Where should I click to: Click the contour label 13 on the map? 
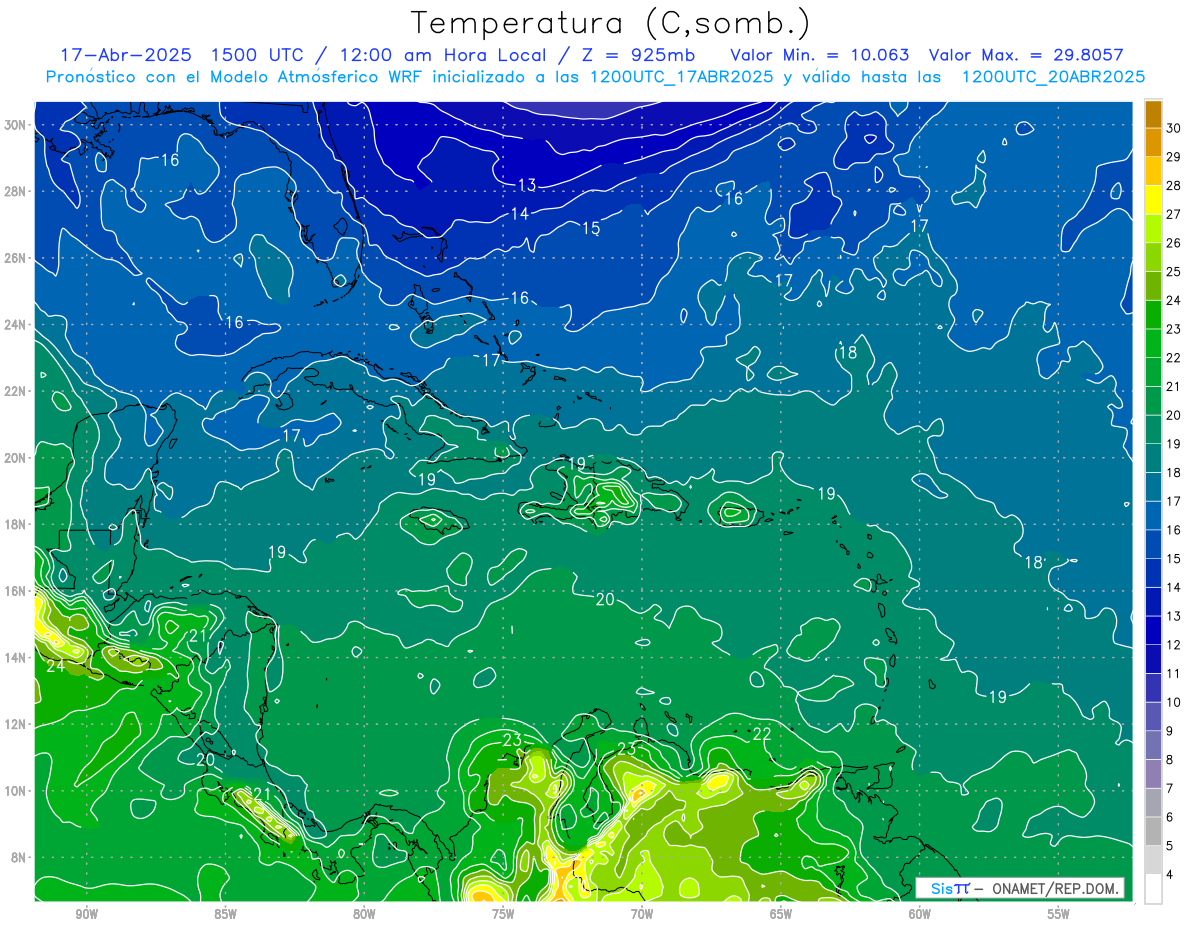pyautogui.click(x=527, y=185)
